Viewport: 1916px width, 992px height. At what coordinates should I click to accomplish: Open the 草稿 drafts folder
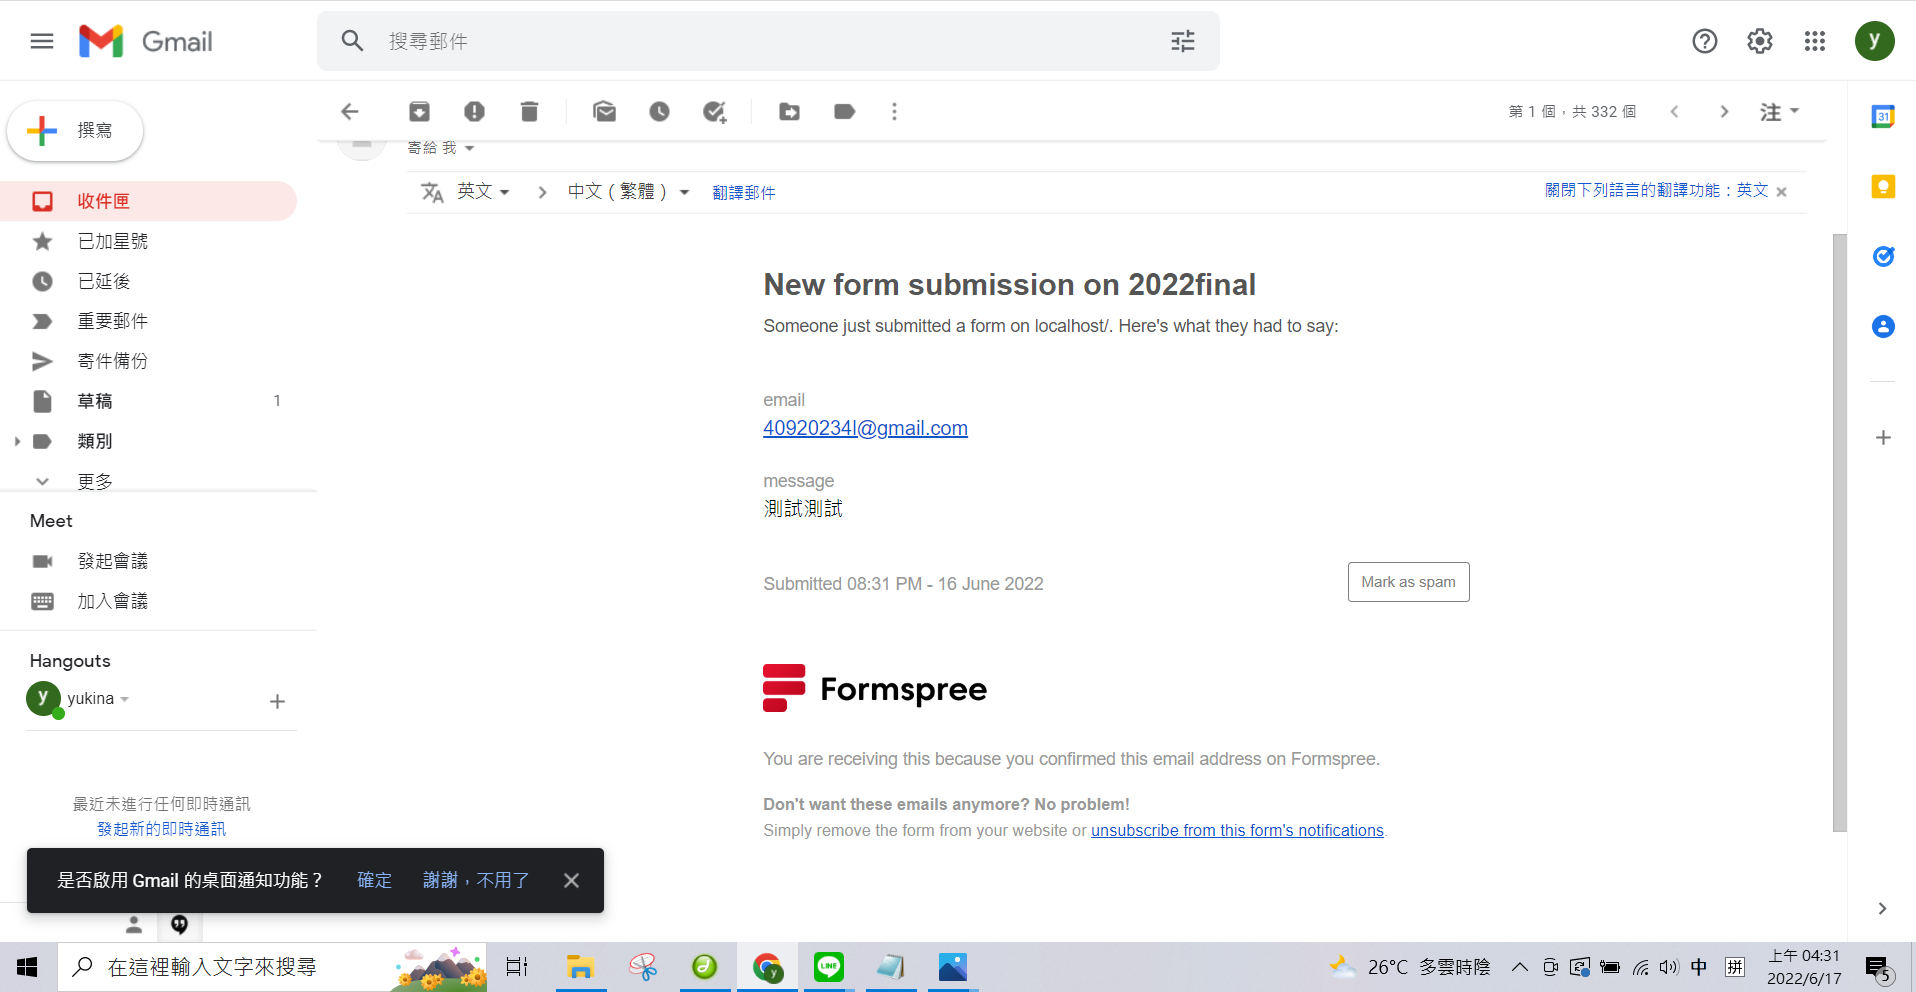click(x=95, y=401)
